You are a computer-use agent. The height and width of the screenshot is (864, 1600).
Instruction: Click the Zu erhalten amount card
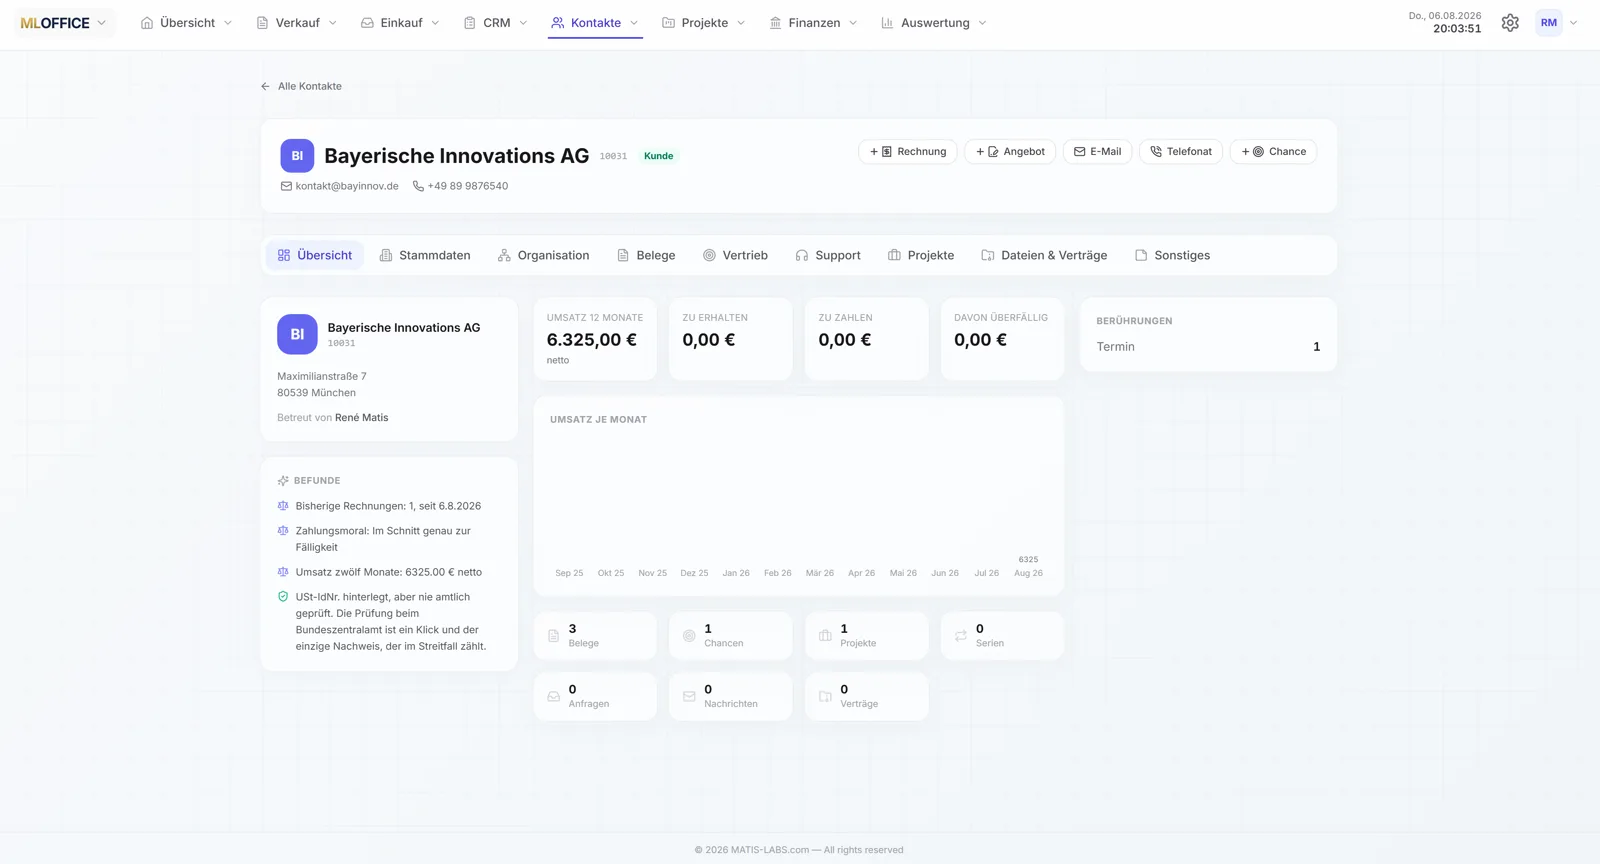click(x=730, y=339)
